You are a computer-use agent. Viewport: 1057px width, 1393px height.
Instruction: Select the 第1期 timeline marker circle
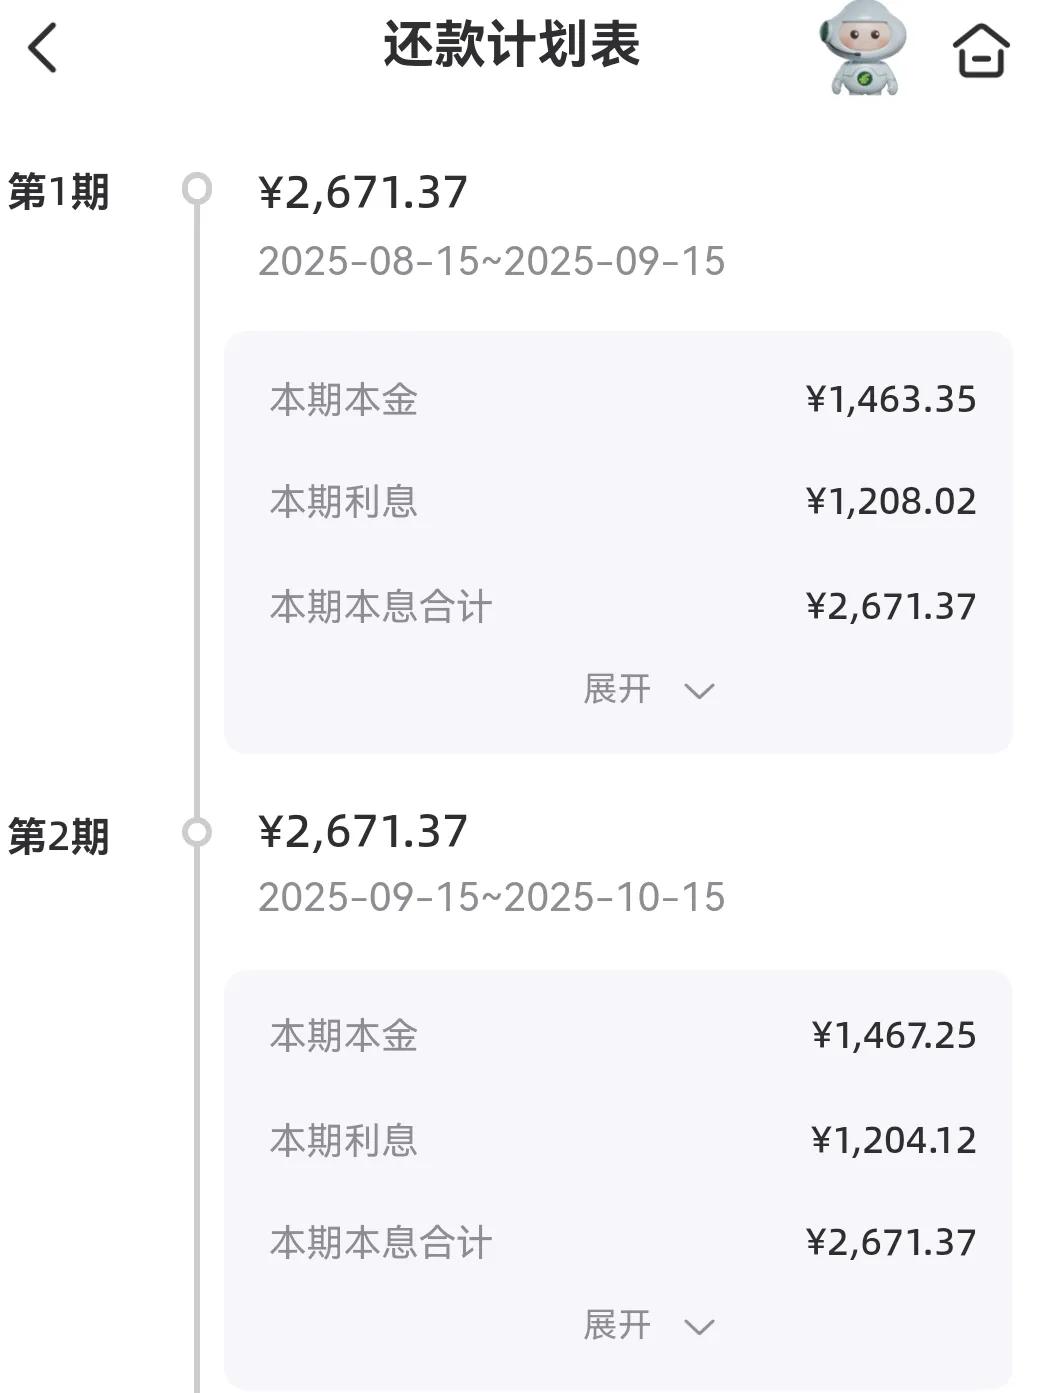click(x=197, y=188)
